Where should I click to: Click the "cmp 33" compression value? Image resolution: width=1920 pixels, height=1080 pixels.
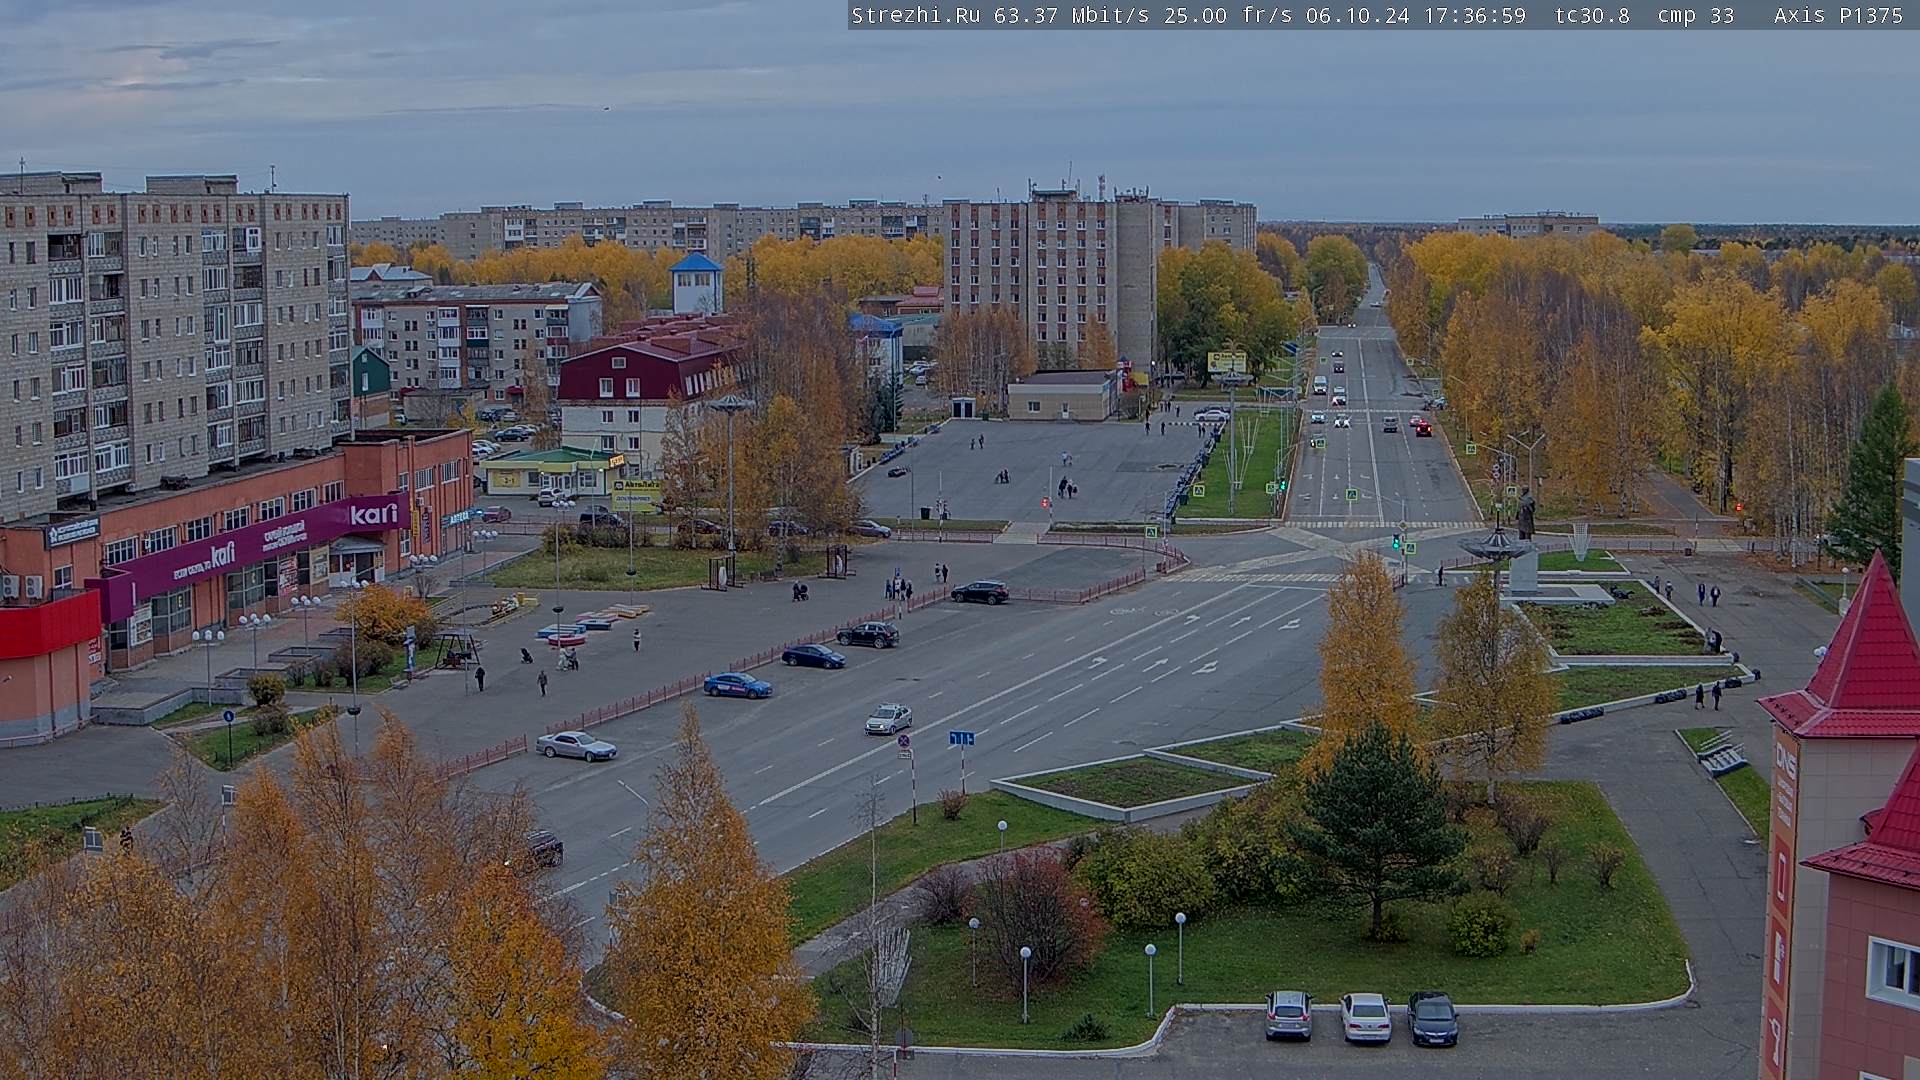[x=1695, y=15]
